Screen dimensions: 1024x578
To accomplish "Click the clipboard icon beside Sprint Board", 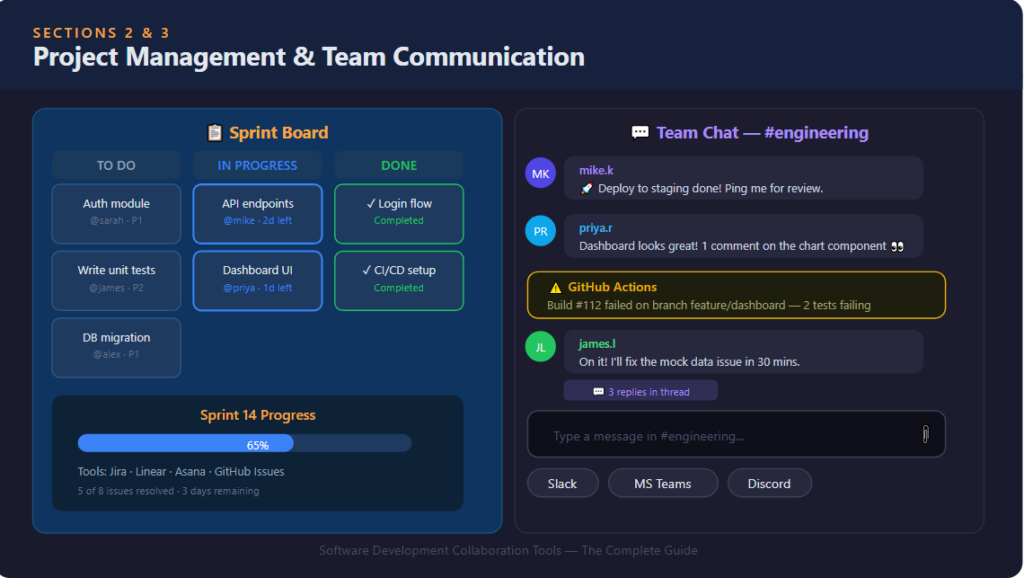I will [x=215, y=133].
